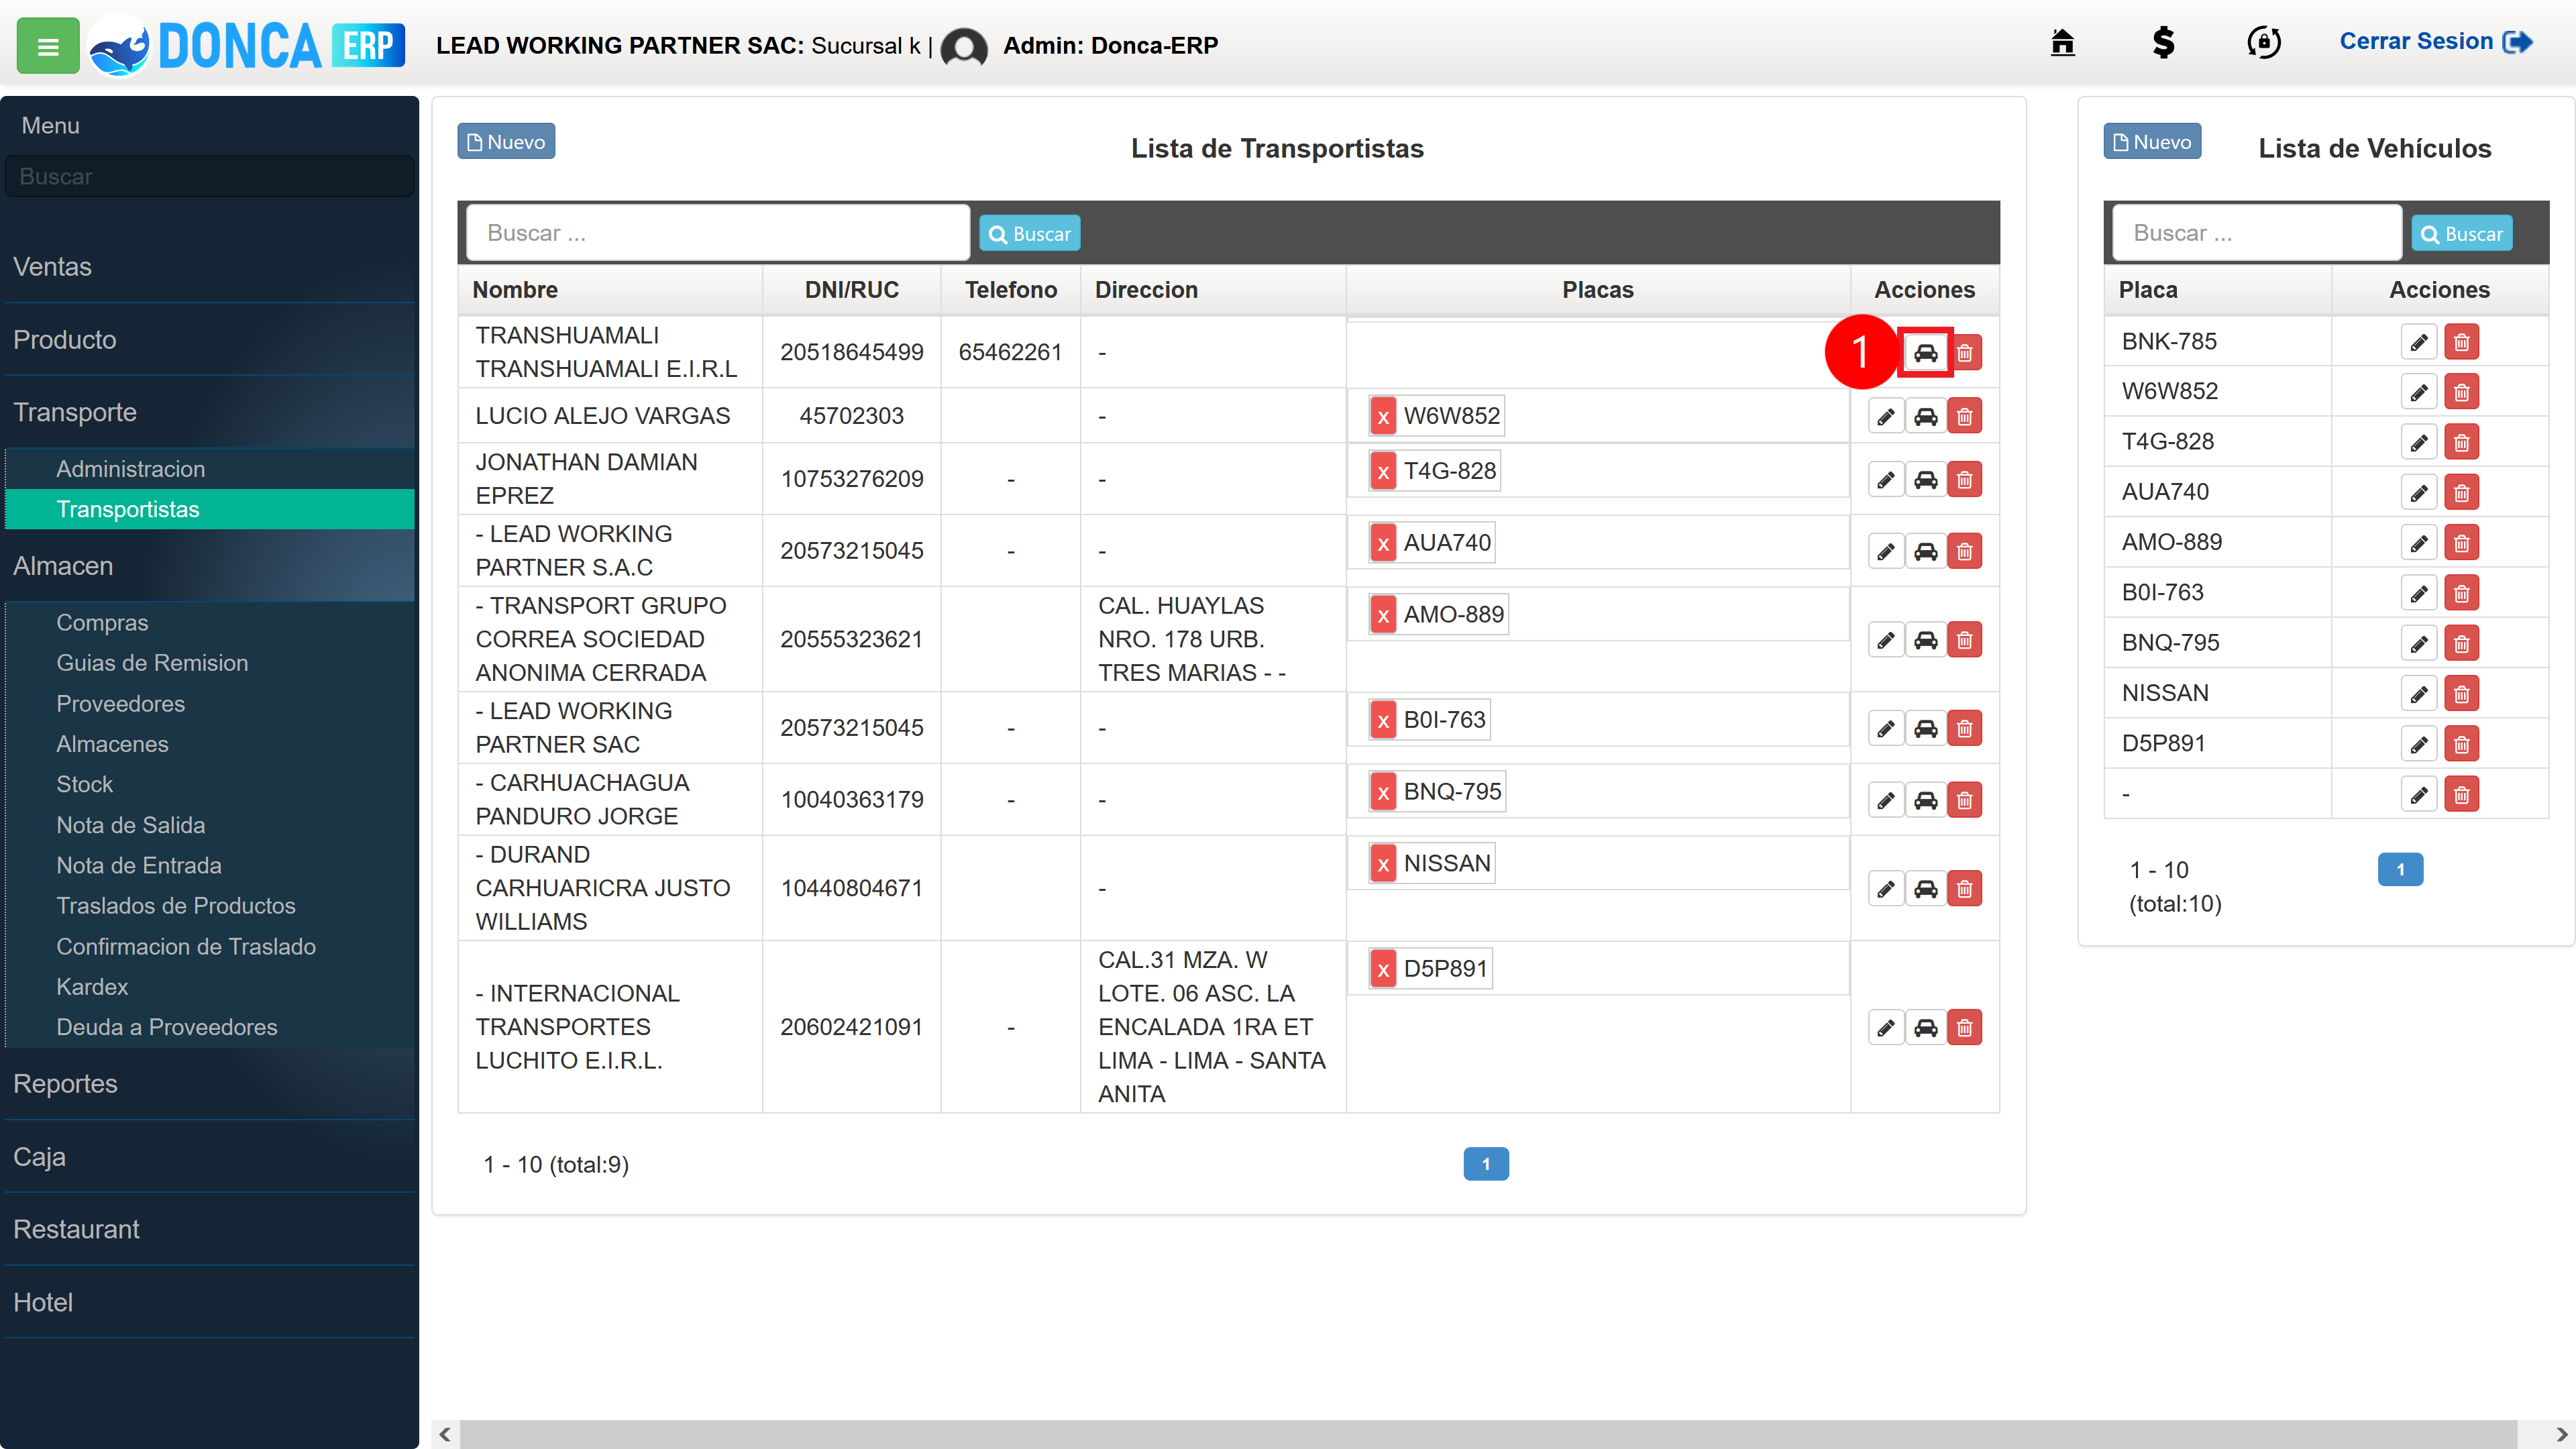The height and width of the screenshot is (1449, 2576).
Task: Delete vehicle D5P891 from vehicle list
Action: 2461,744
